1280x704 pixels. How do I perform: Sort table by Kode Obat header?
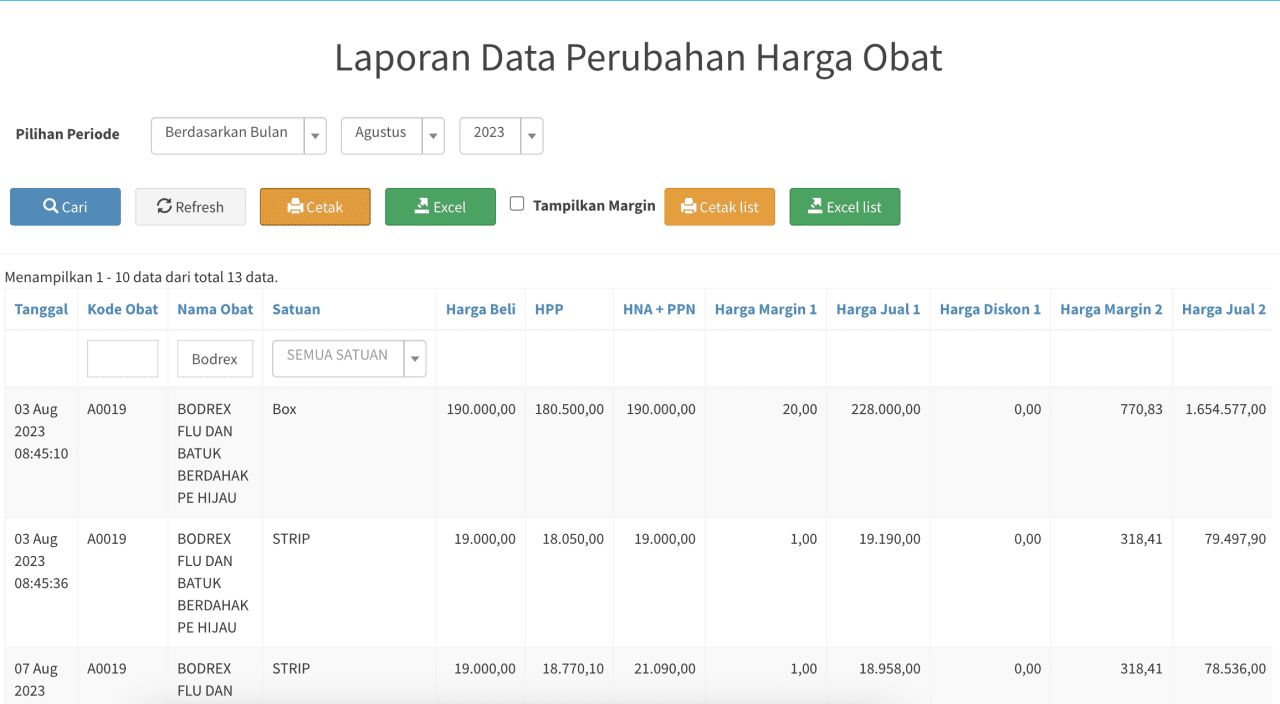tap(122, 309)
